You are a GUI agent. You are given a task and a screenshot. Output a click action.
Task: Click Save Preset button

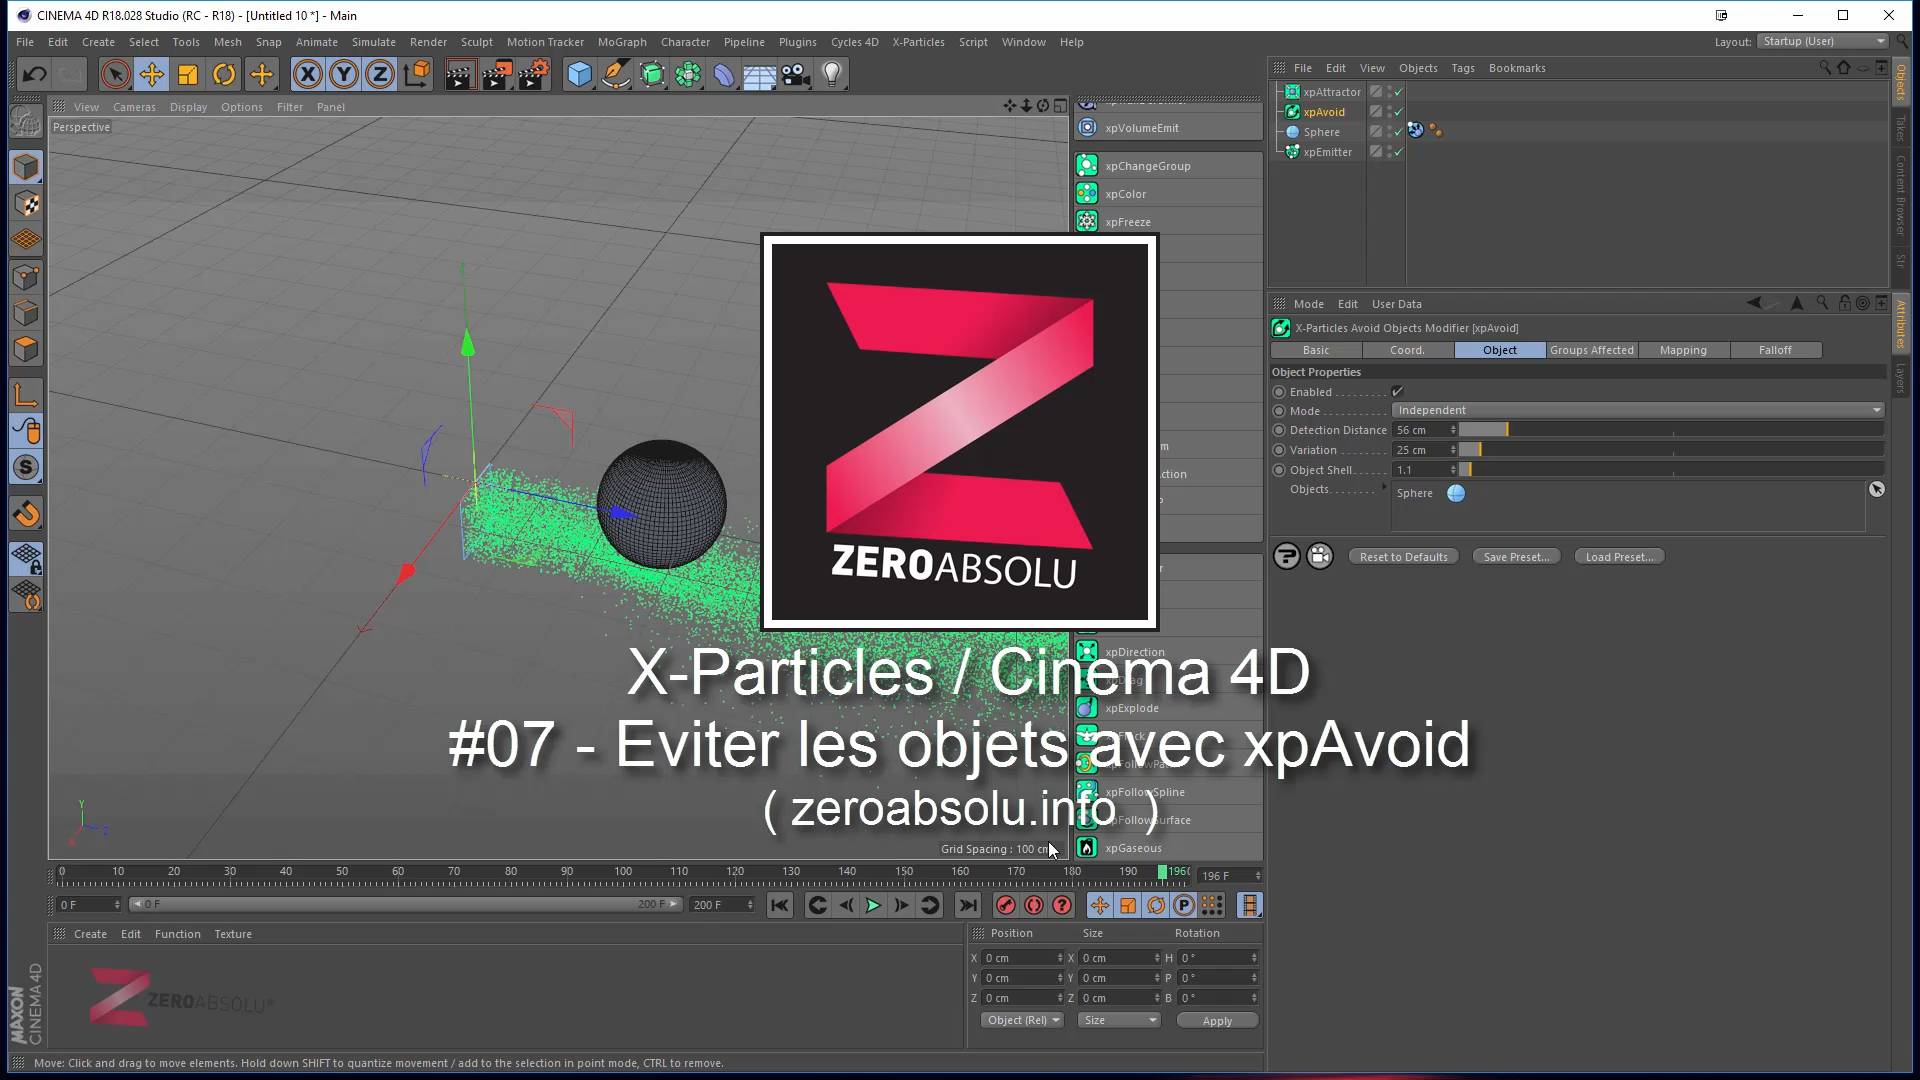1515,556
